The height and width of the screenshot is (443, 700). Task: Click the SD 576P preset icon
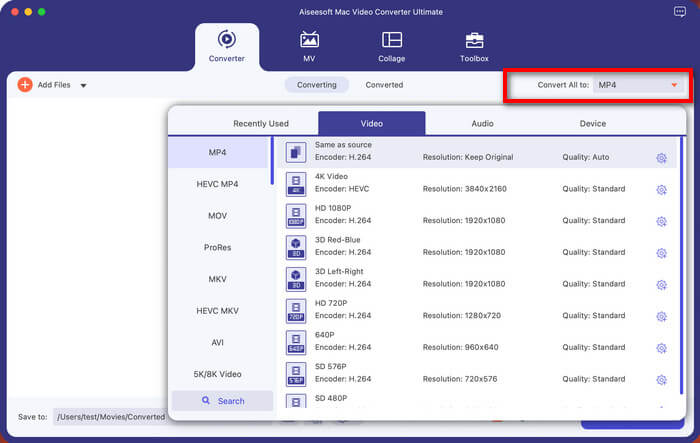[x=296, y=374]
